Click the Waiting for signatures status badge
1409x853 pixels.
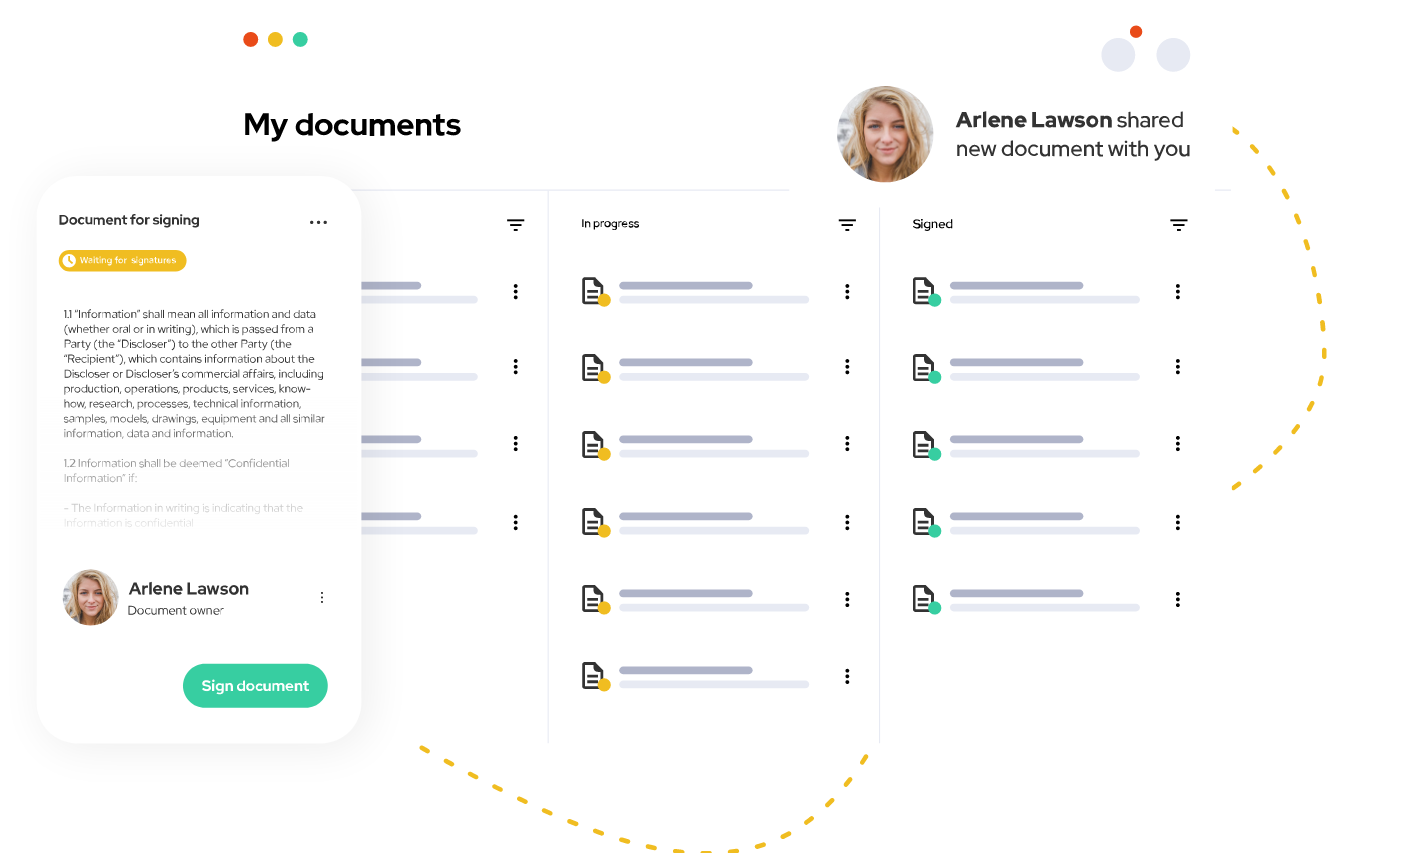(x=123, y=261)
